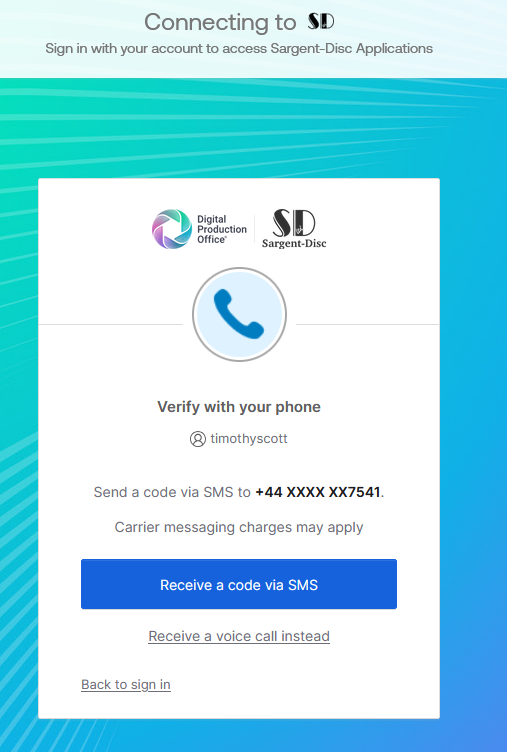Click the Sargent-Disc Applications sign-in subtitle
507x752 pixels.
tap(239, 48)
